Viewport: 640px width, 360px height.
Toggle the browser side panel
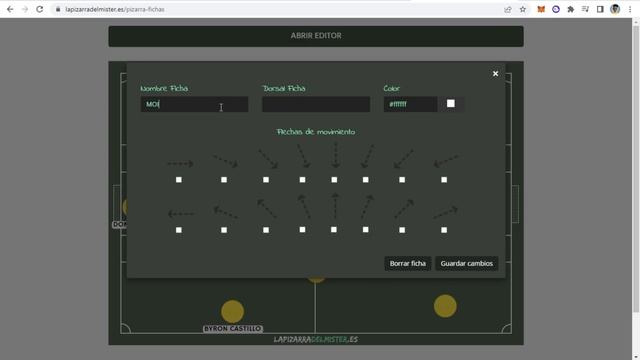(600, 9)
